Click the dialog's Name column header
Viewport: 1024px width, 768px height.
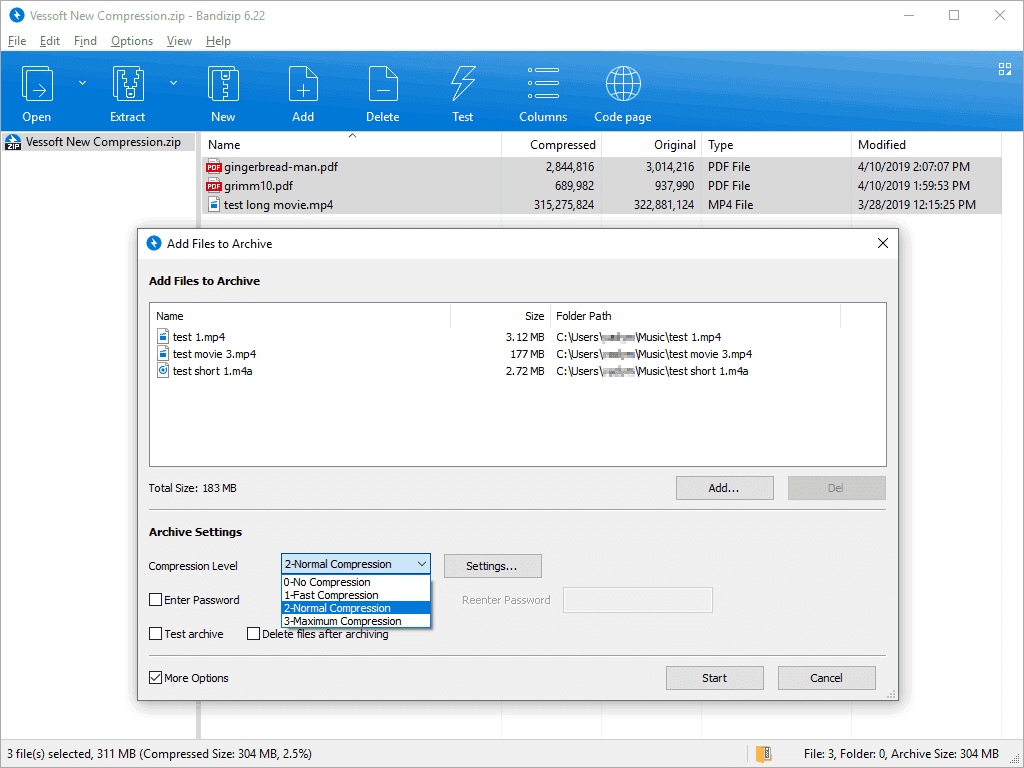300,316
